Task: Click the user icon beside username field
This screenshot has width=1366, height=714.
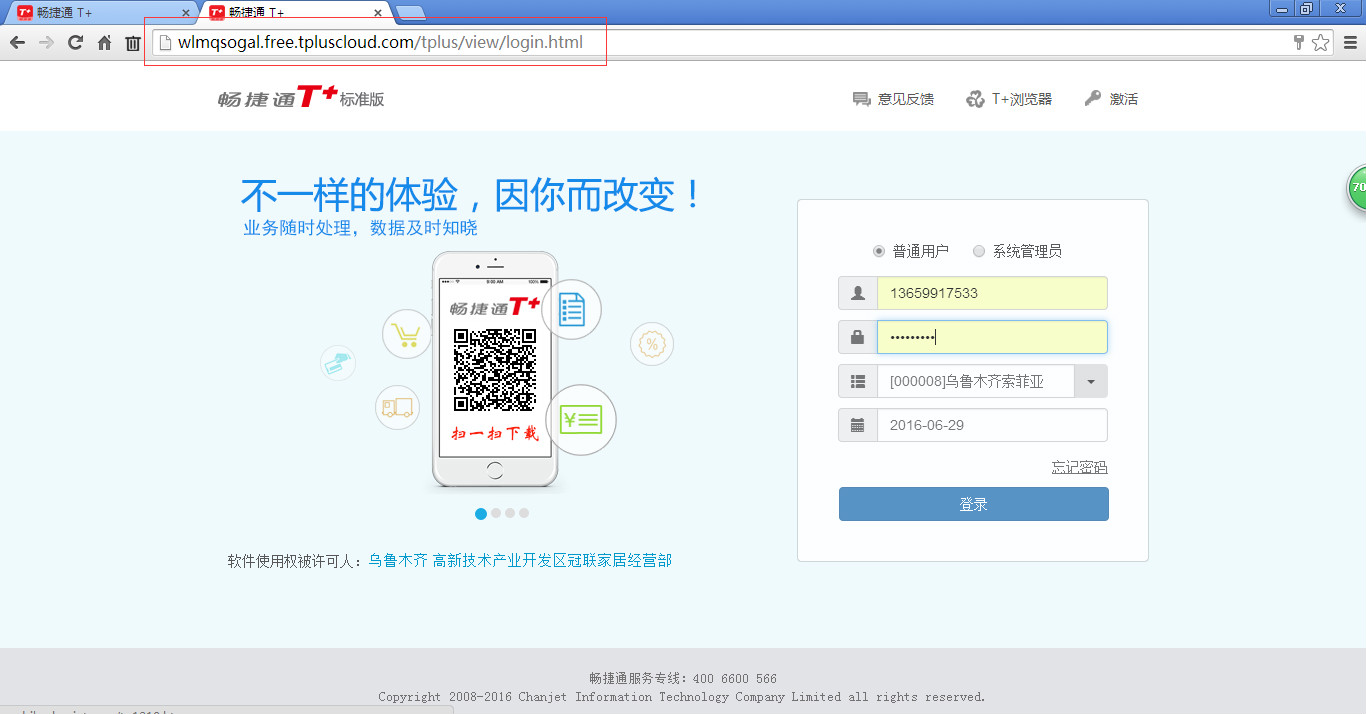Action: click(x=858, y=293)
